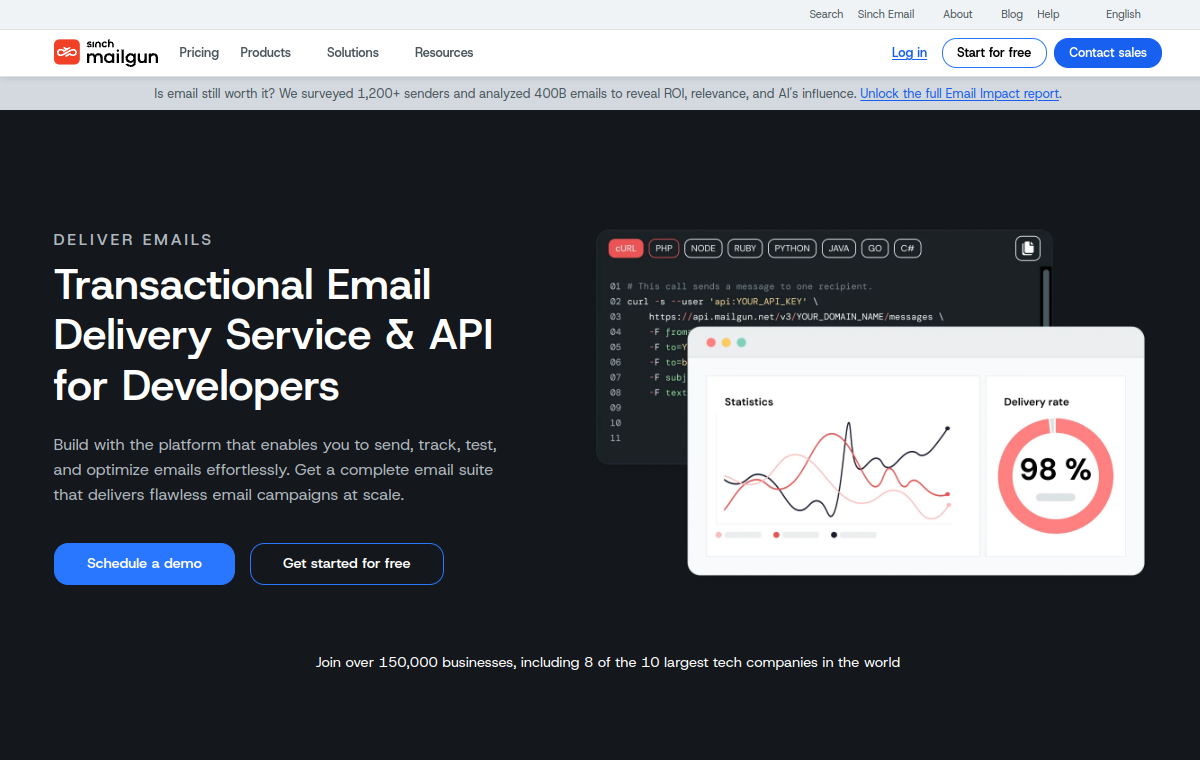Screen dimensions: 1200x760
Task: Open the Sinch Mailgun logo homepage link
Action: (106, 52)
